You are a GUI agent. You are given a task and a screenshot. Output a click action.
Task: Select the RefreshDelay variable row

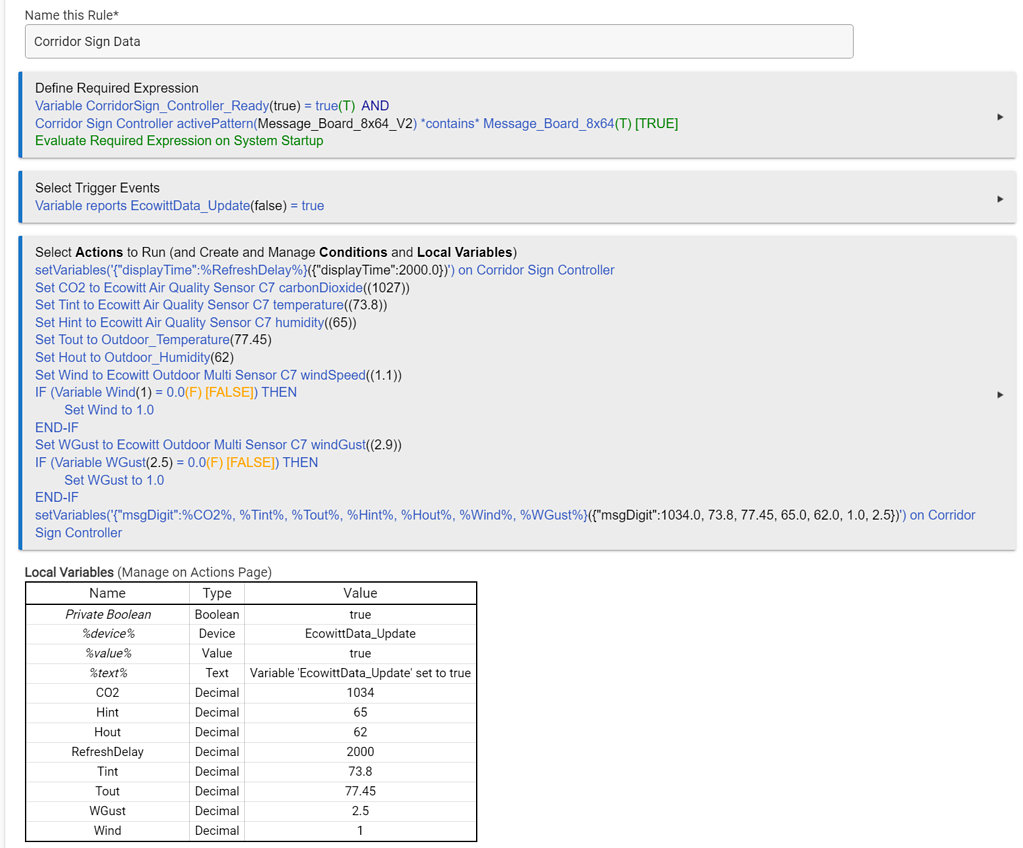pyautogui.click(x=107, y=752)
